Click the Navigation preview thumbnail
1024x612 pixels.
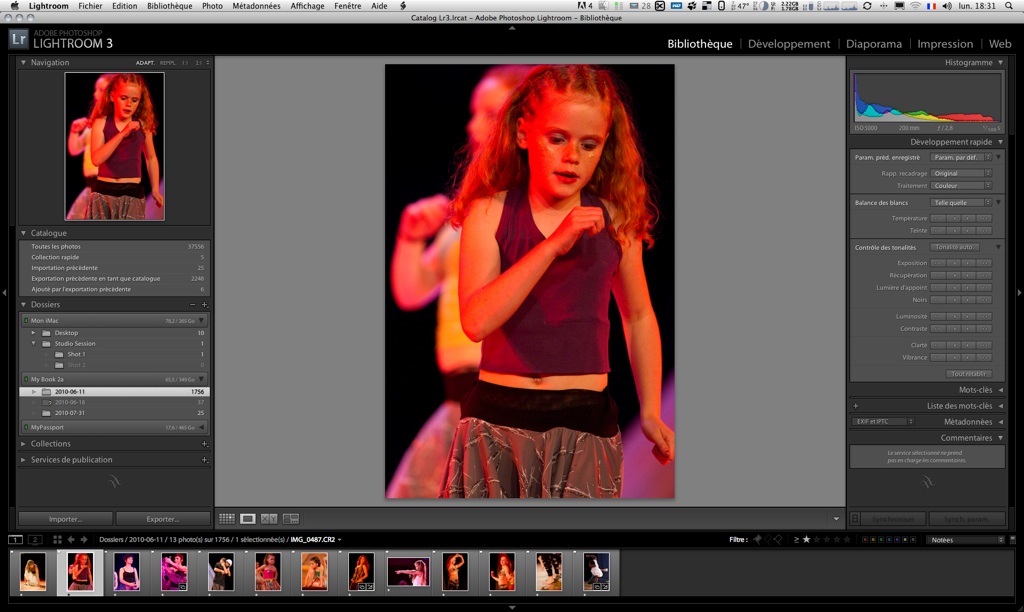tap(114, 146)
